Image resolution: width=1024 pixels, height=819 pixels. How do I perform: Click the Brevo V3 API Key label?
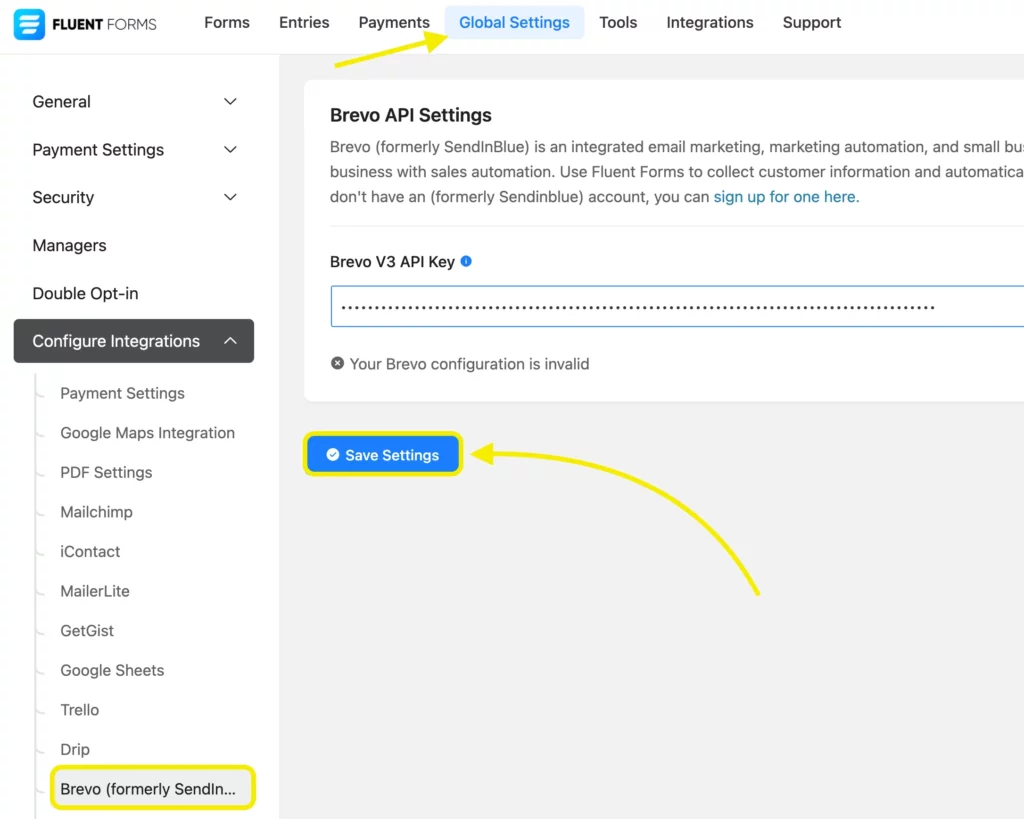392,262
